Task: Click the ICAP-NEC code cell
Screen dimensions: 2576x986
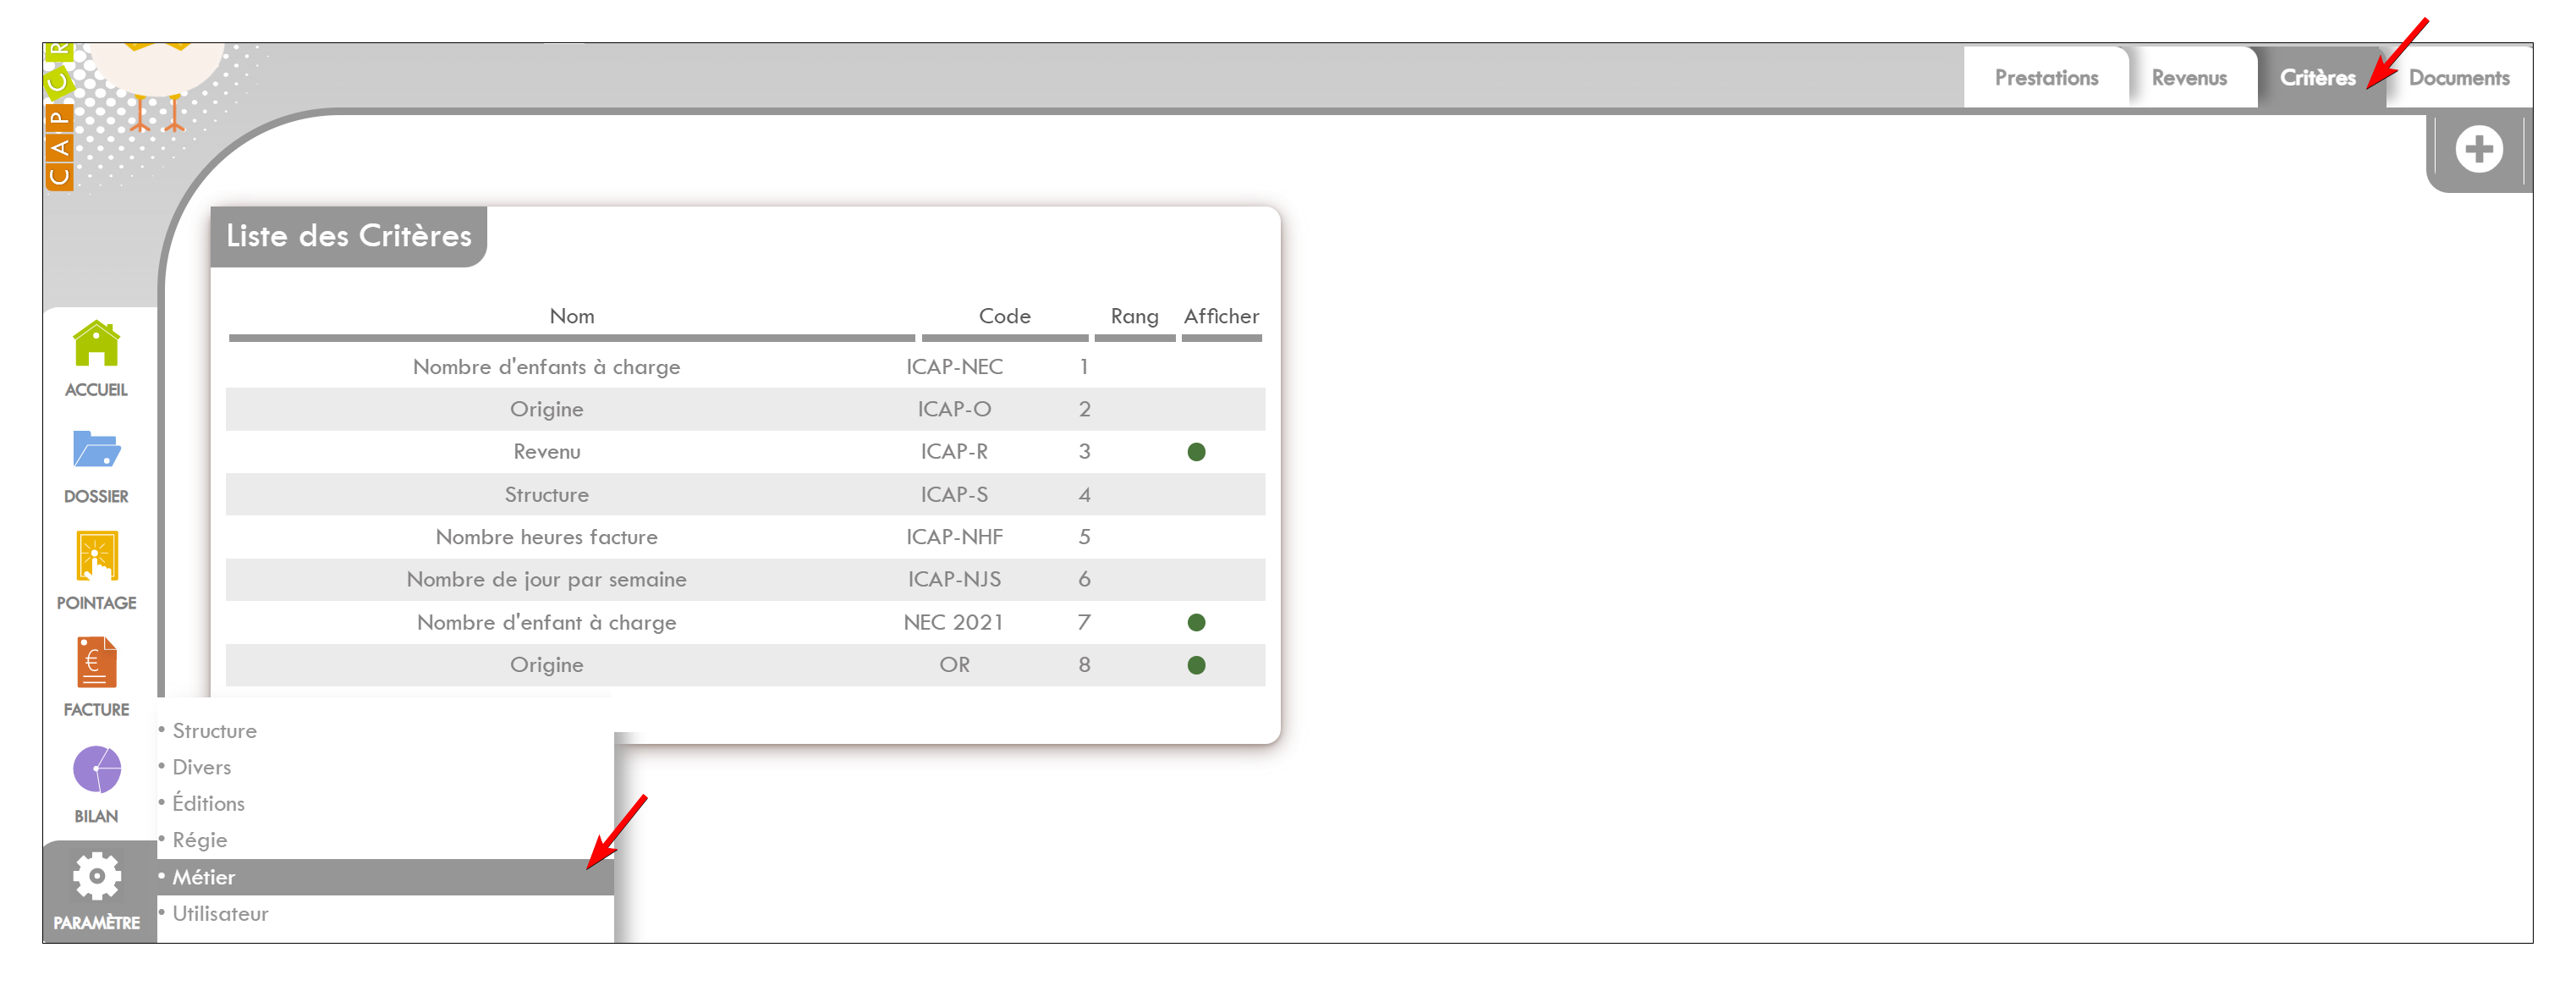Action: 954,367
